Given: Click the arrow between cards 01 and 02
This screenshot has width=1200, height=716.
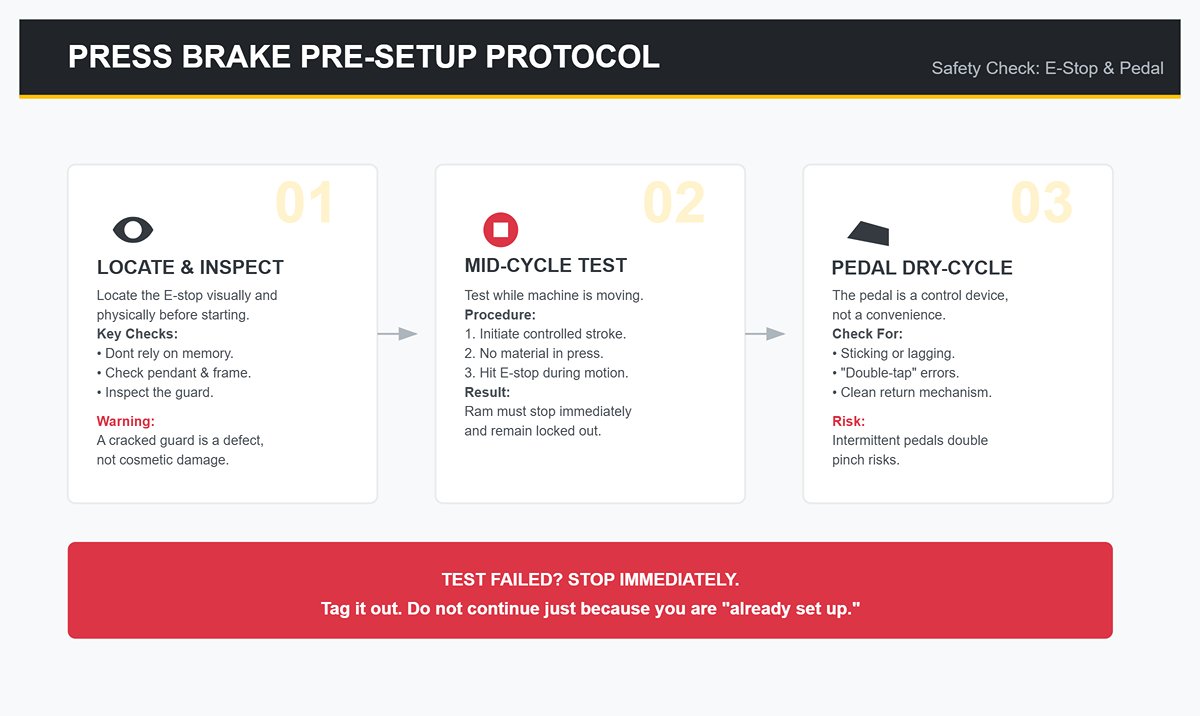Looking at the screenshot, I should pos(397,334).
